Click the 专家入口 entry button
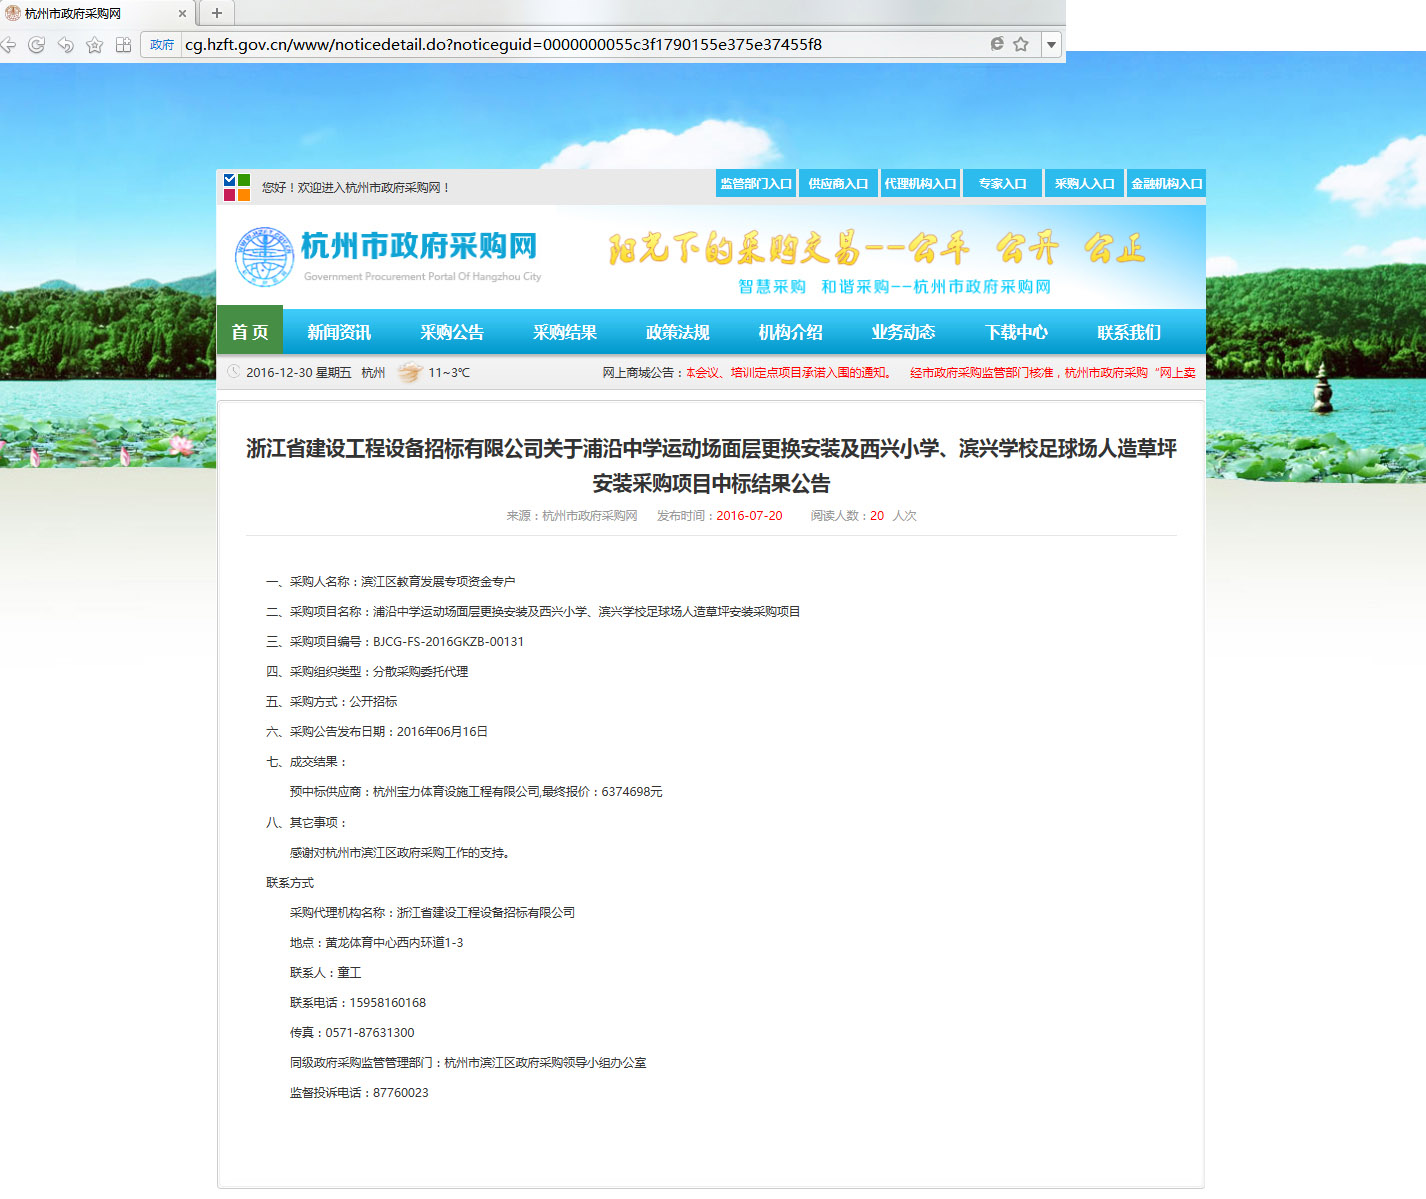The image size is (1426, 1199). pyautogui.click(x=1002, y=184)
